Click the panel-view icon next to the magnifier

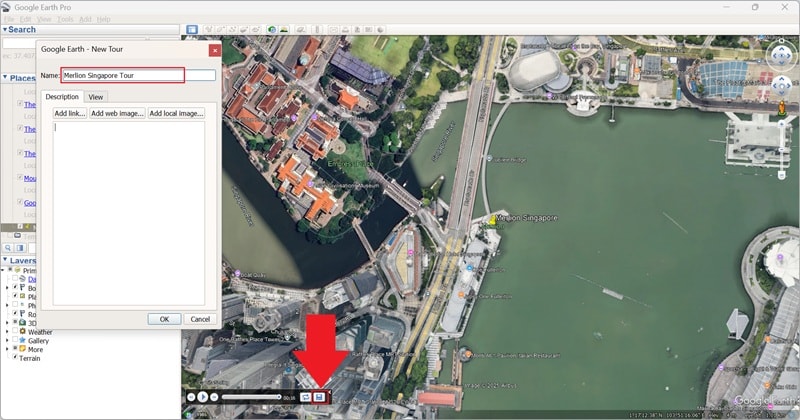click(x=20, y=248)
